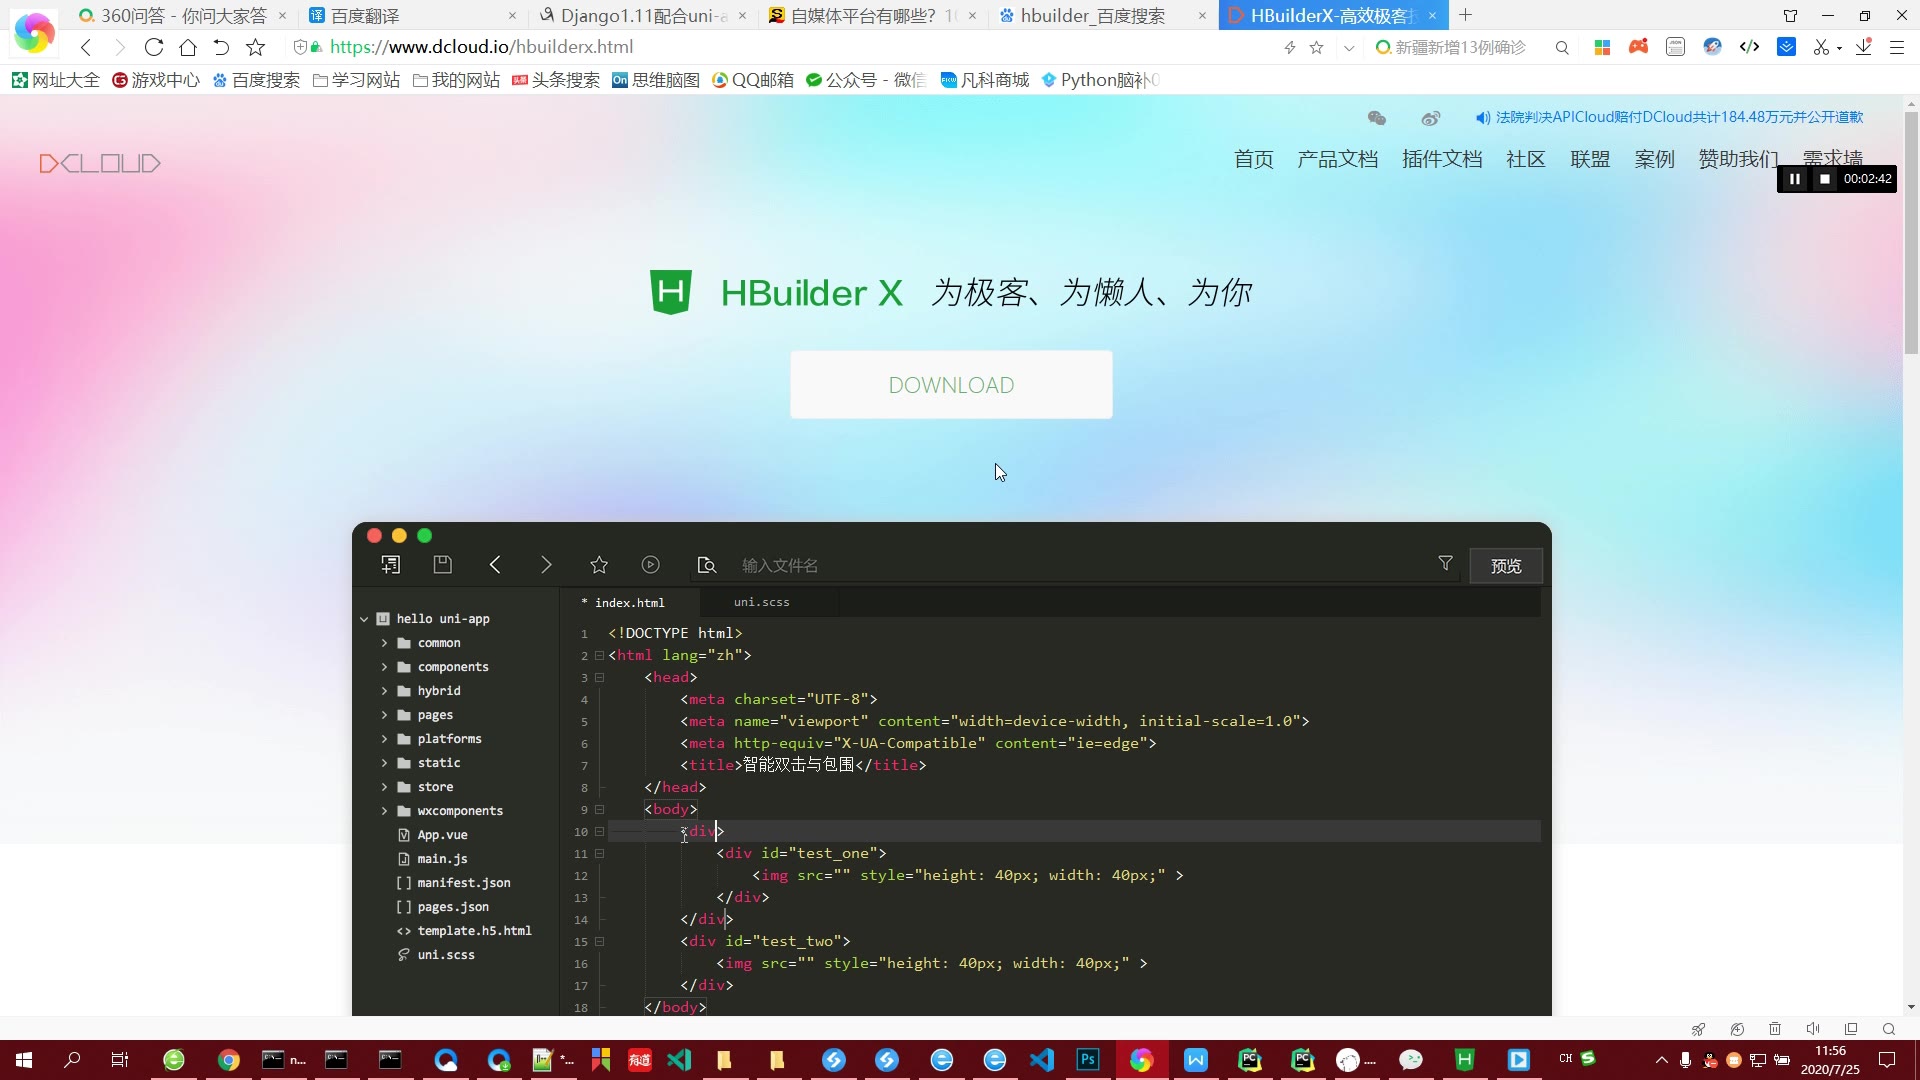This screenshot has height=1080, width=1920.
Task: Open 案例 navigation link
Action: tap(1654, 159)
